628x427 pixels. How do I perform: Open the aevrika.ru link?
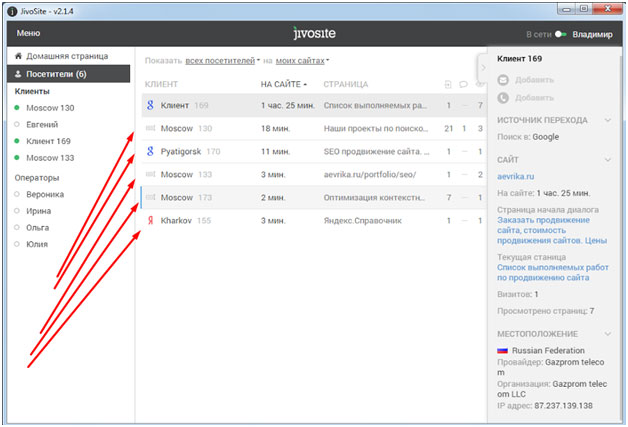point(515,176)
